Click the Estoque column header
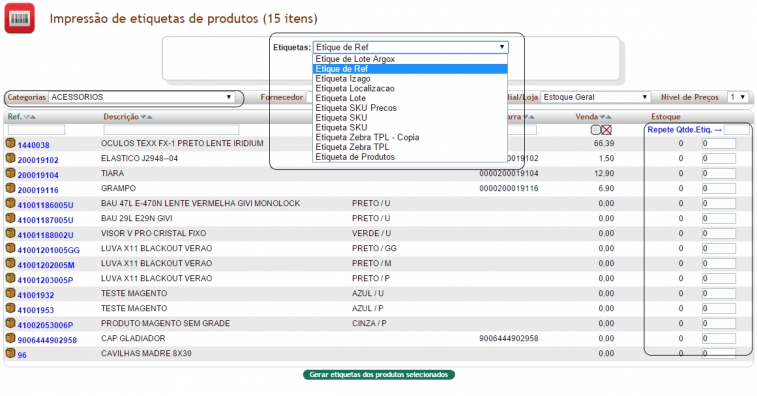The height and width of the screenshot is (396, 757). tap(666, 117)
